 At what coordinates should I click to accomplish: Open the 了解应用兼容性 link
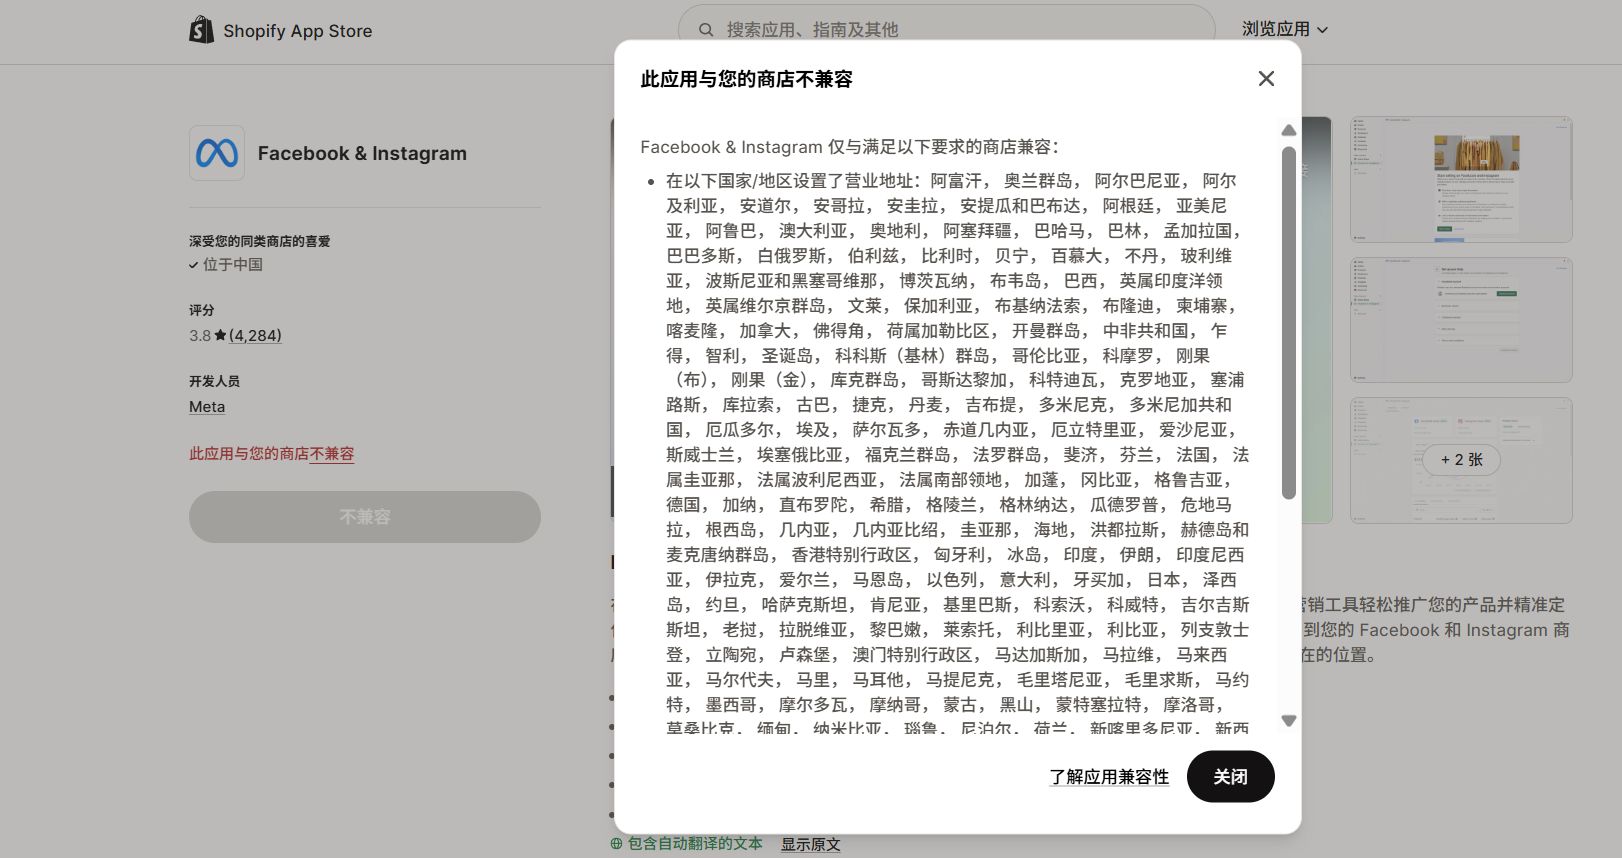1109,777
